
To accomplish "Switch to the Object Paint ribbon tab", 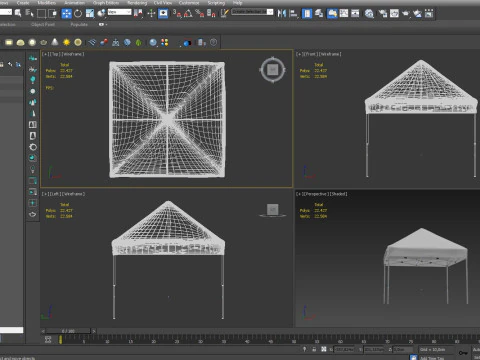I will click(43, 24).
